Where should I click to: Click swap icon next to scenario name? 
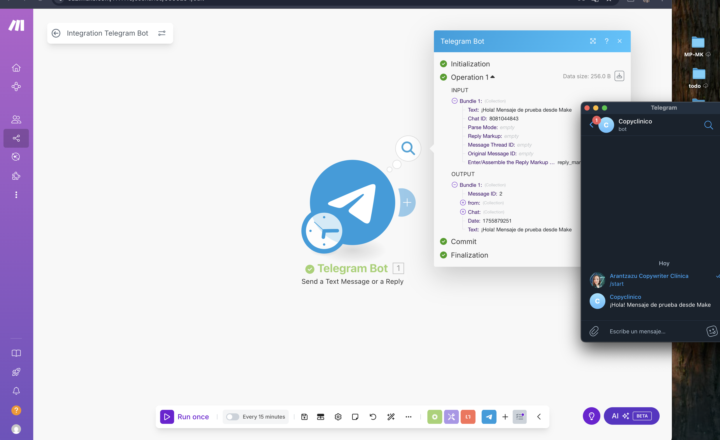pyautogui.click(x=162, y=33)
